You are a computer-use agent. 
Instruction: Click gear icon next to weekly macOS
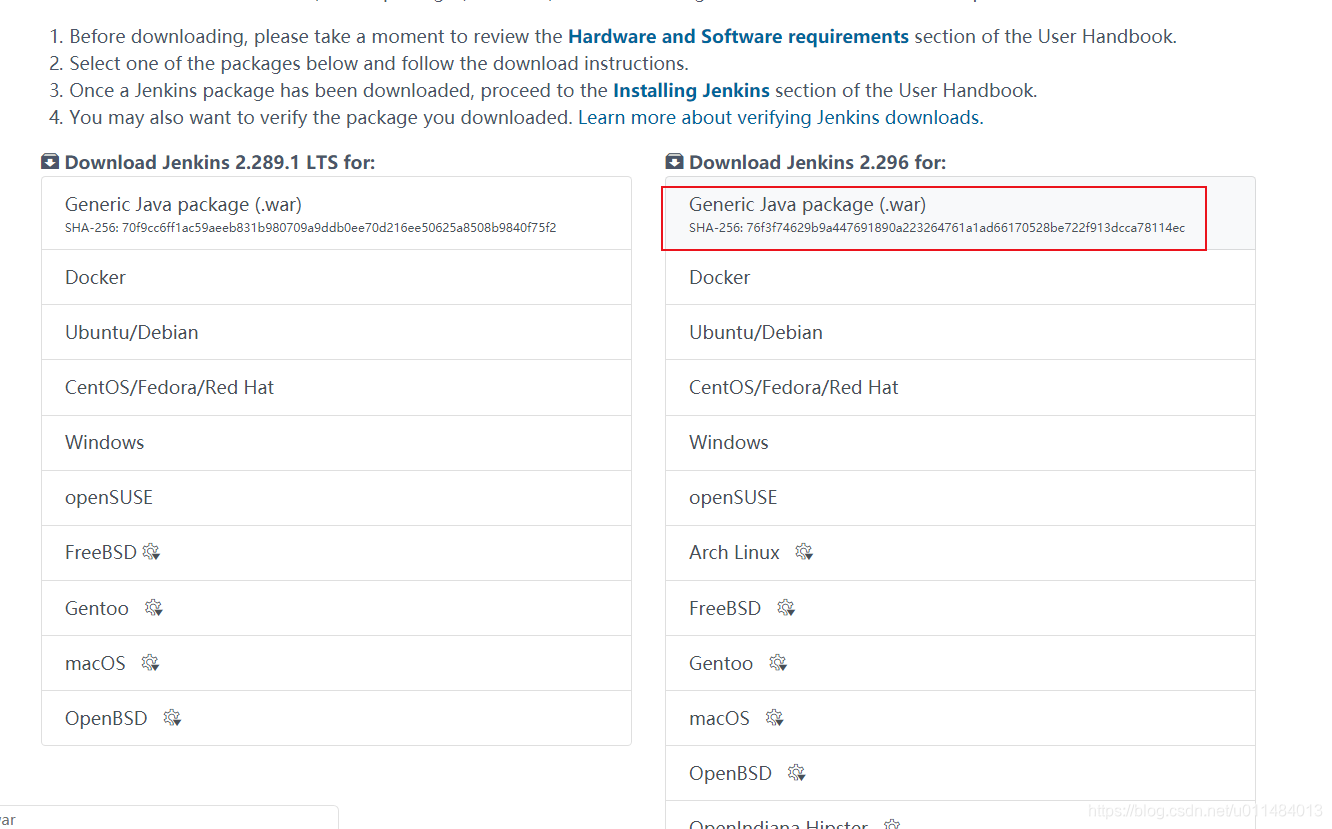pyautogui.click(x=775, y=718)
